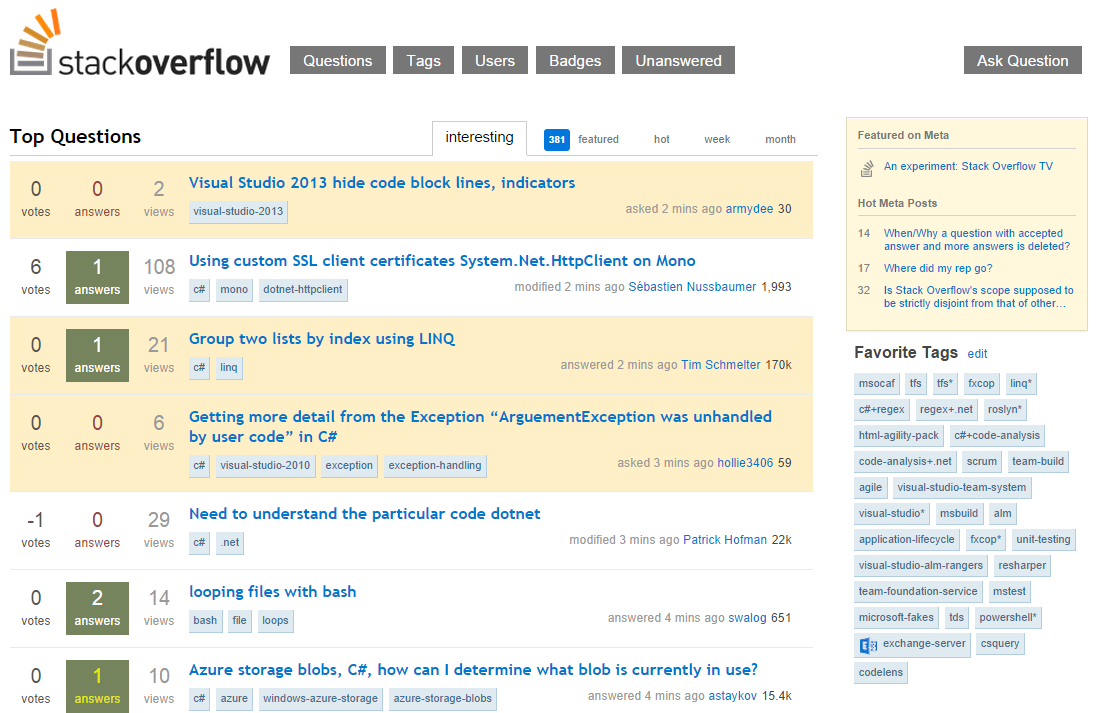1096x713 pixels.
Task: Open 'Where did my rep go?' post
Action: click(x=938, y=268)
